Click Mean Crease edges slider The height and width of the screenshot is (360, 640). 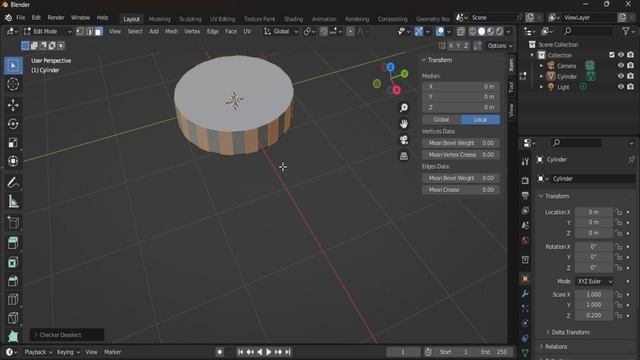(x=461, y=190)
